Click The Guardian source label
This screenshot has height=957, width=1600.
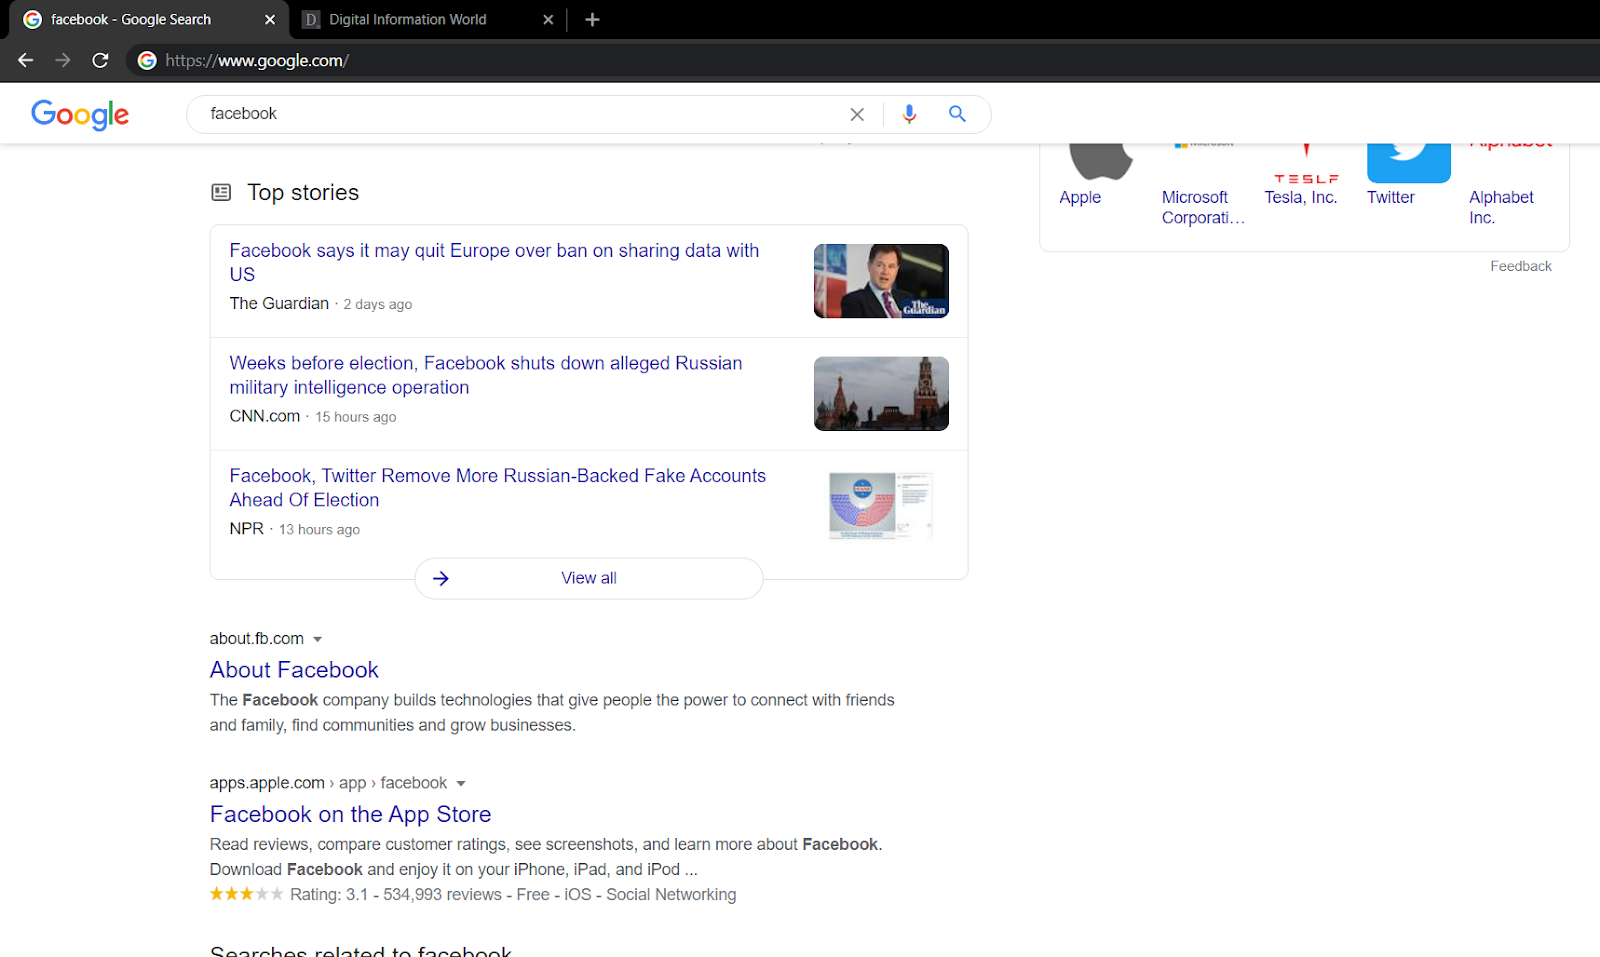[279, 304]
